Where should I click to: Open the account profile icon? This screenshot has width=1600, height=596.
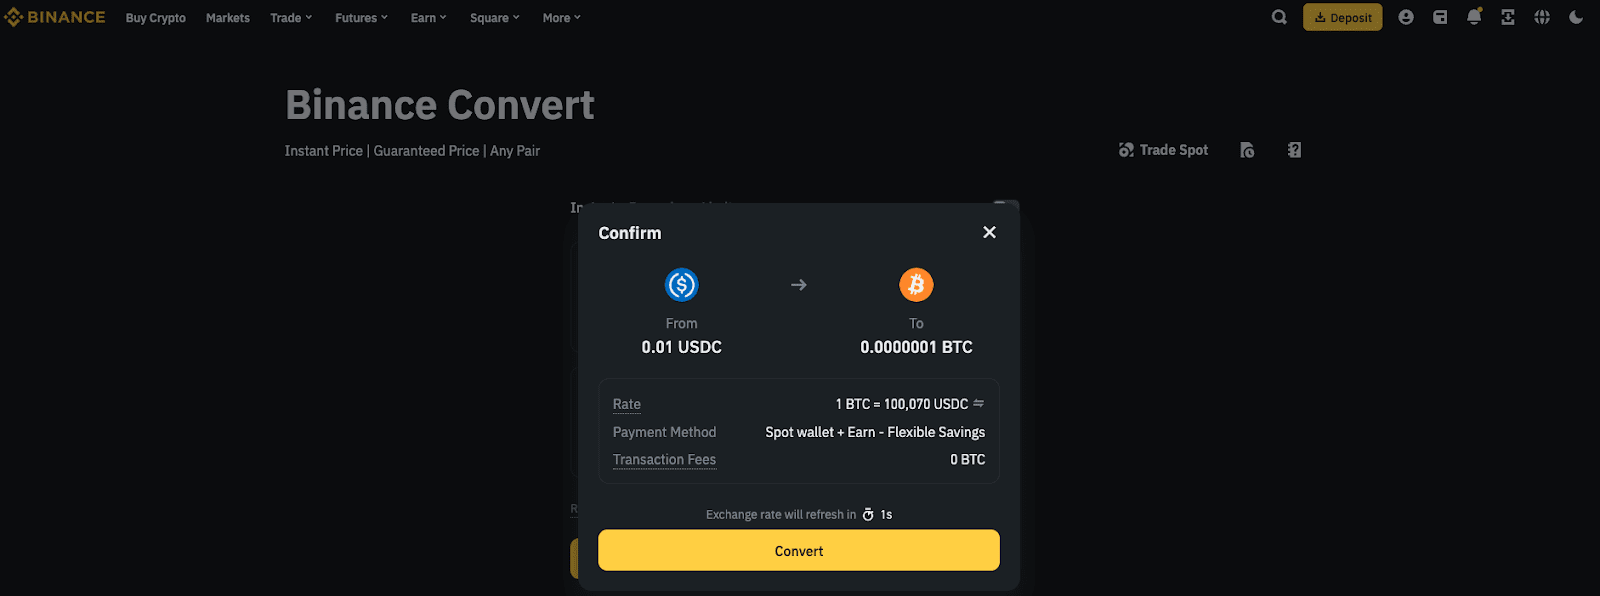[x=1406, y=17]
